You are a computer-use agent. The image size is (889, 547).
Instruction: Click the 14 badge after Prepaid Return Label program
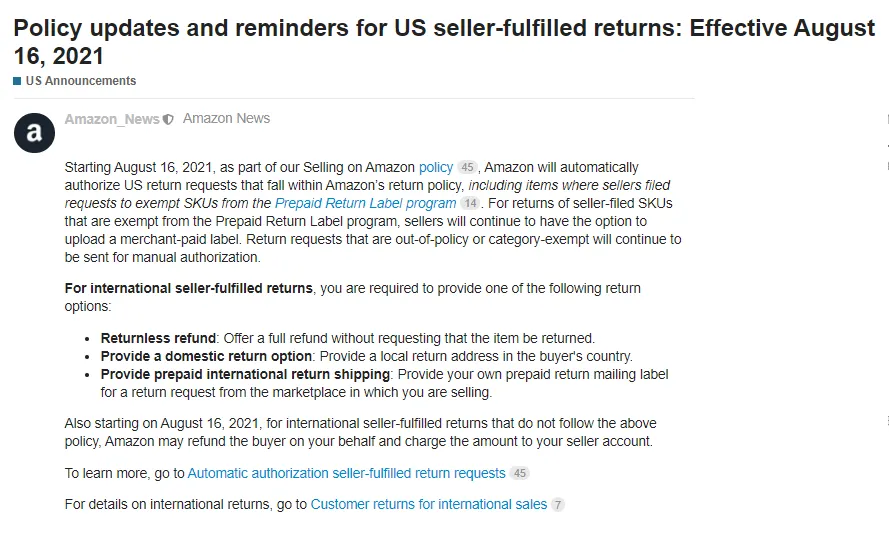(x=470, y=203)
